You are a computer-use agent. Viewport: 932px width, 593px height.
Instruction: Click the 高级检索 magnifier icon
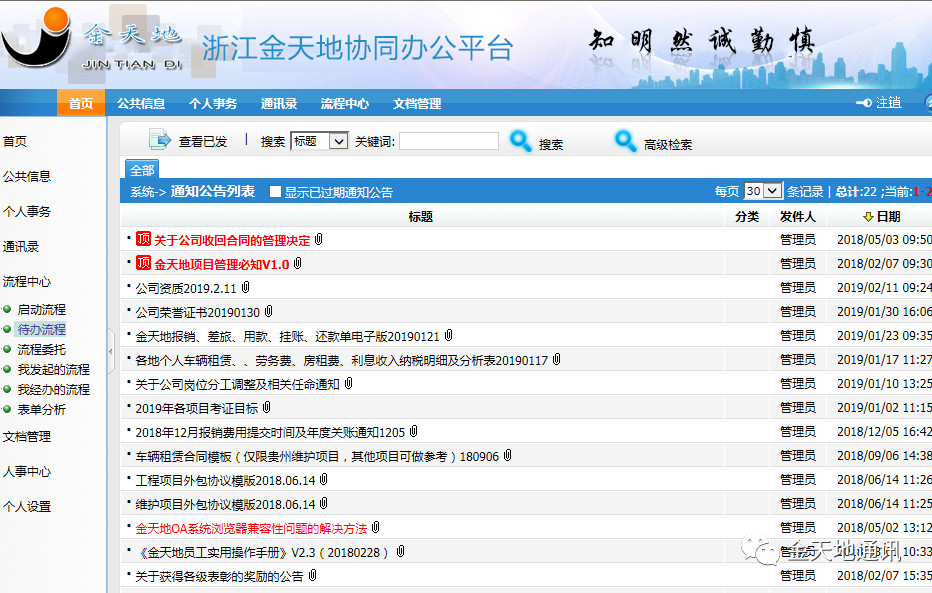click(x=625, y=141)
